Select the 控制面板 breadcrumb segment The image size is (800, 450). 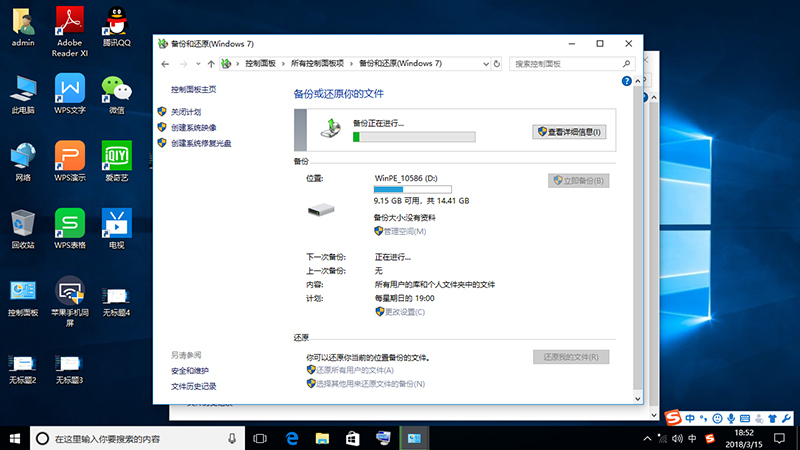[260, 64]
